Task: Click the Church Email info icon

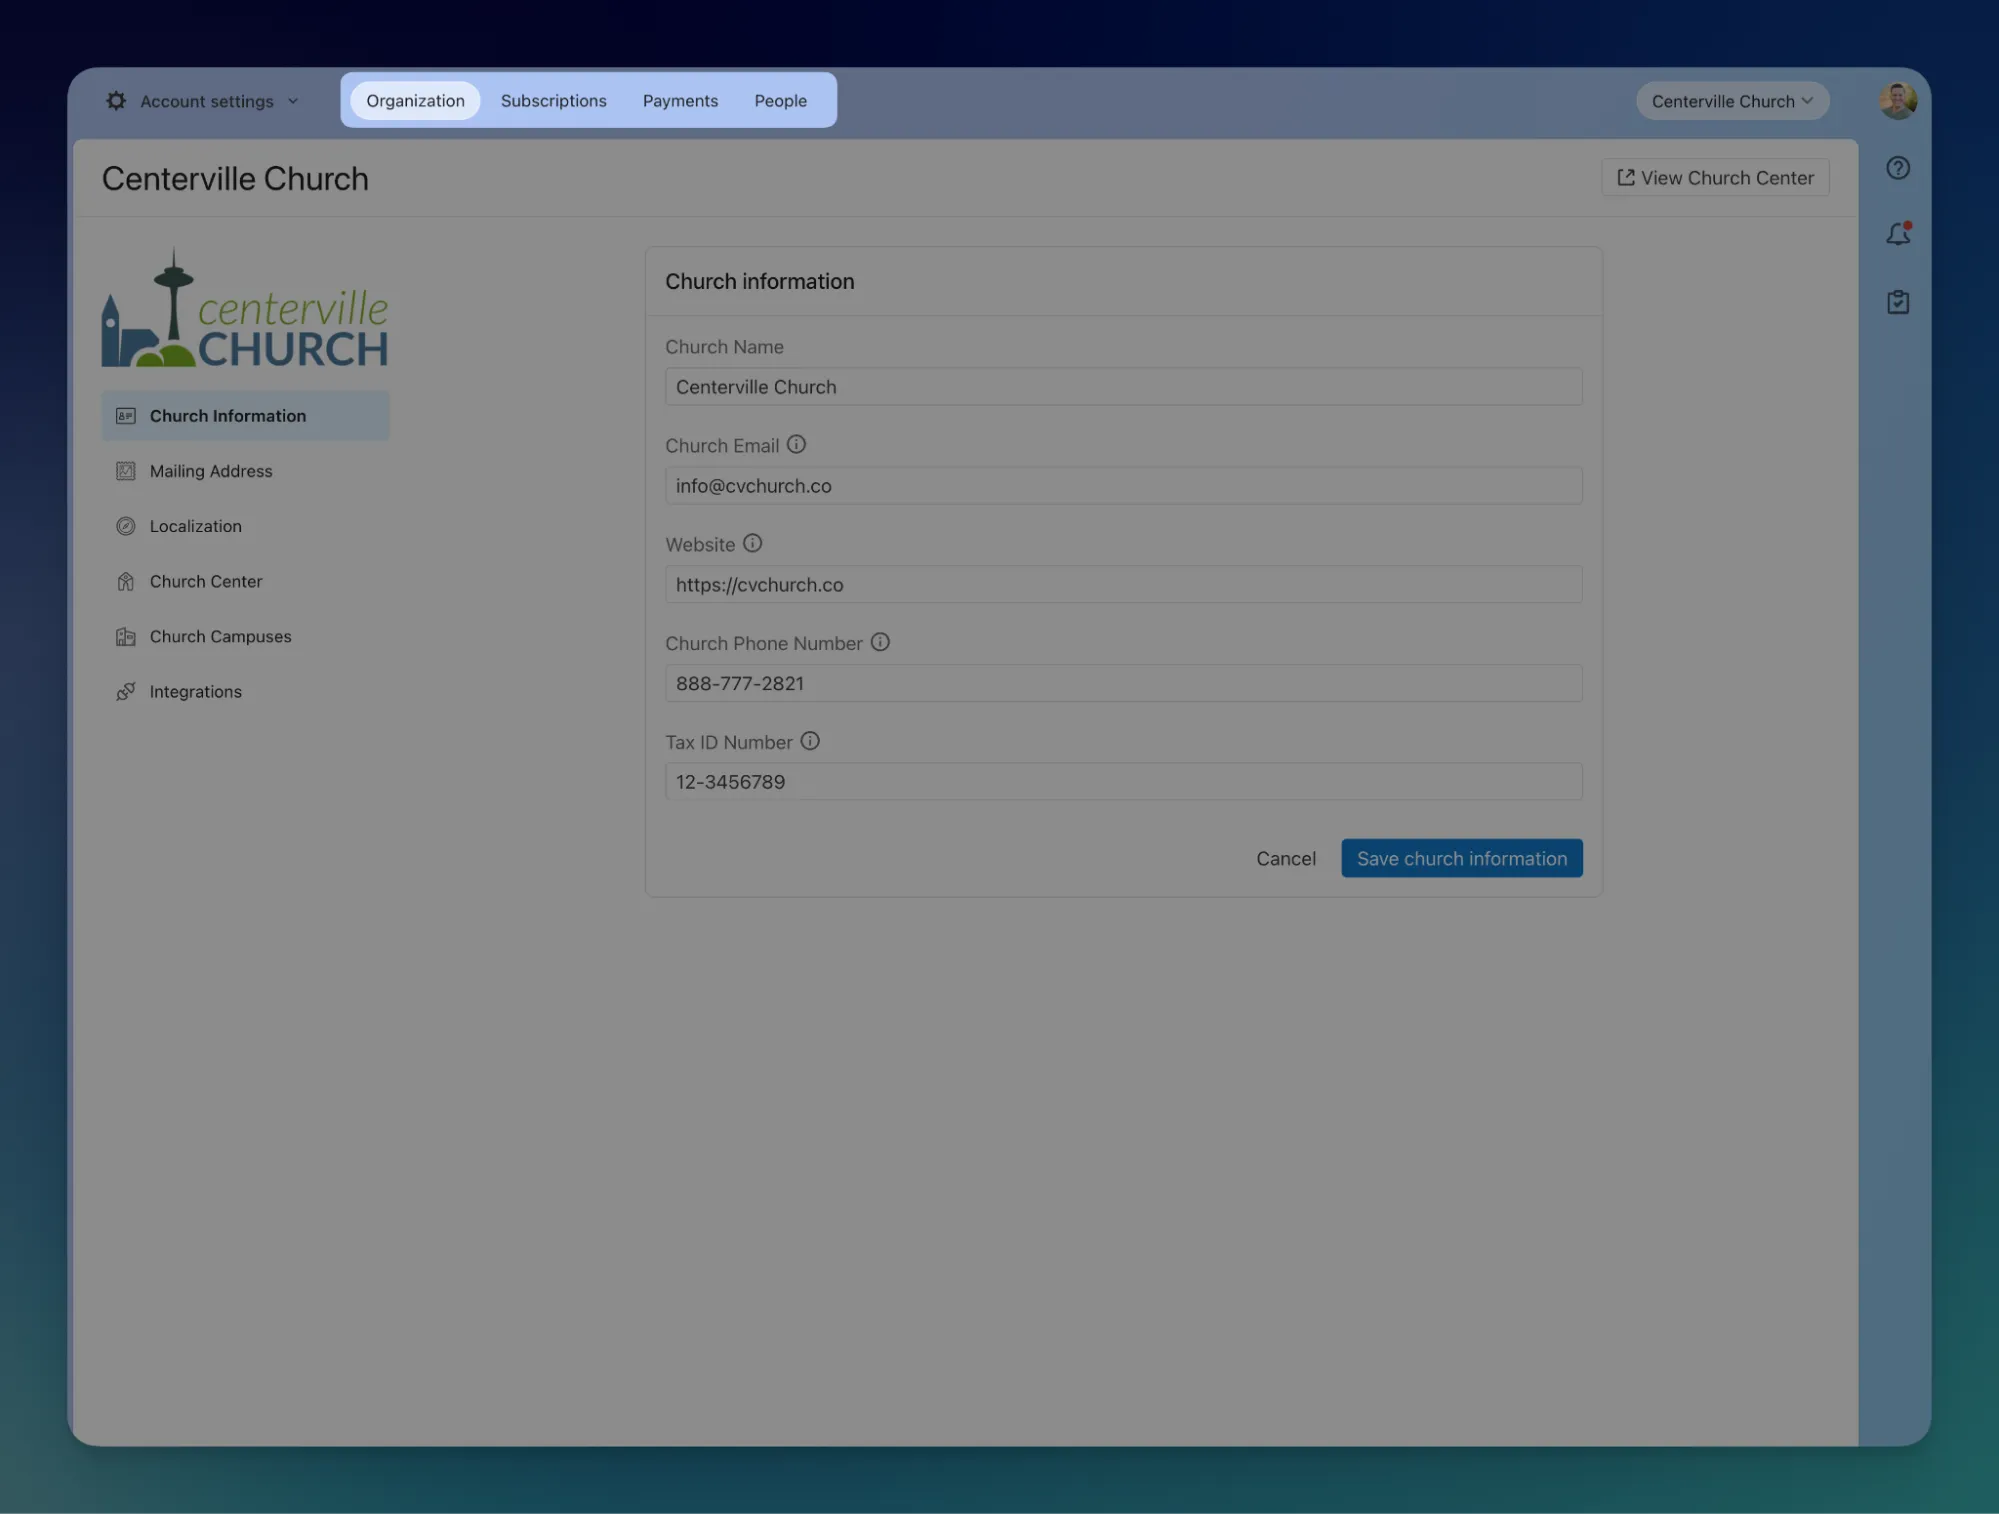Action: (796, 444)
